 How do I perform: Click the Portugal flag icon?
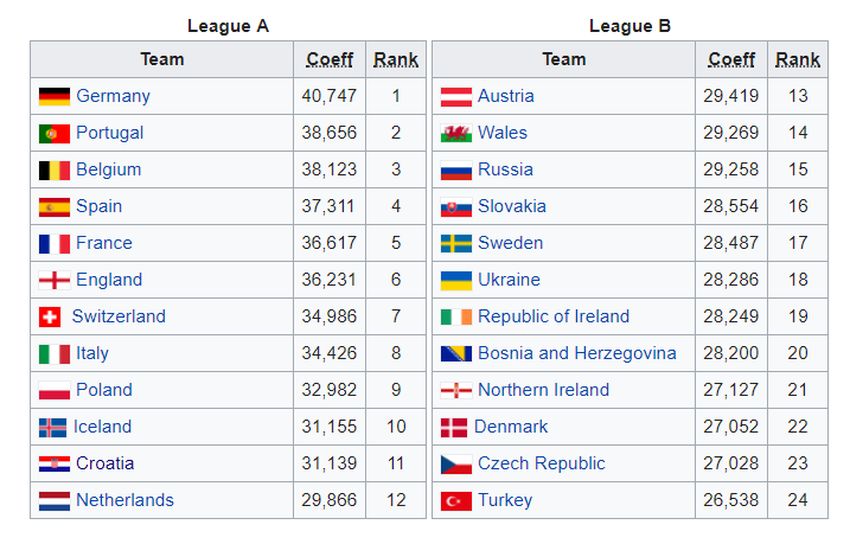point(54,134)
